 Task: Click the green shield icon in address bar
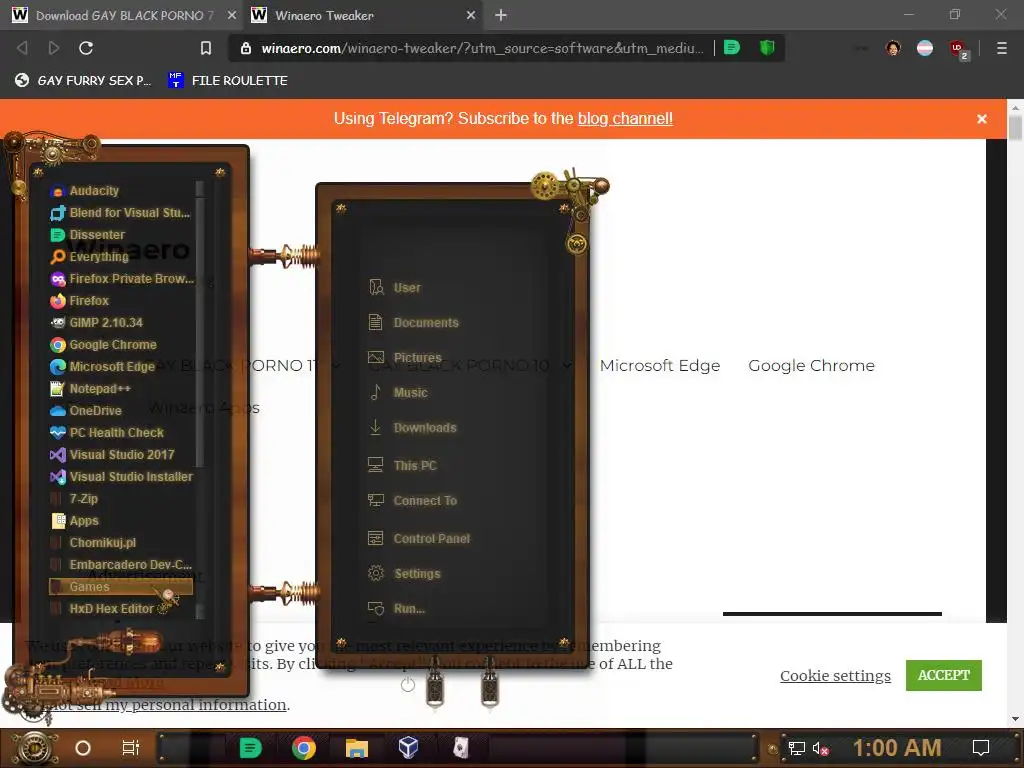(767, 48)
